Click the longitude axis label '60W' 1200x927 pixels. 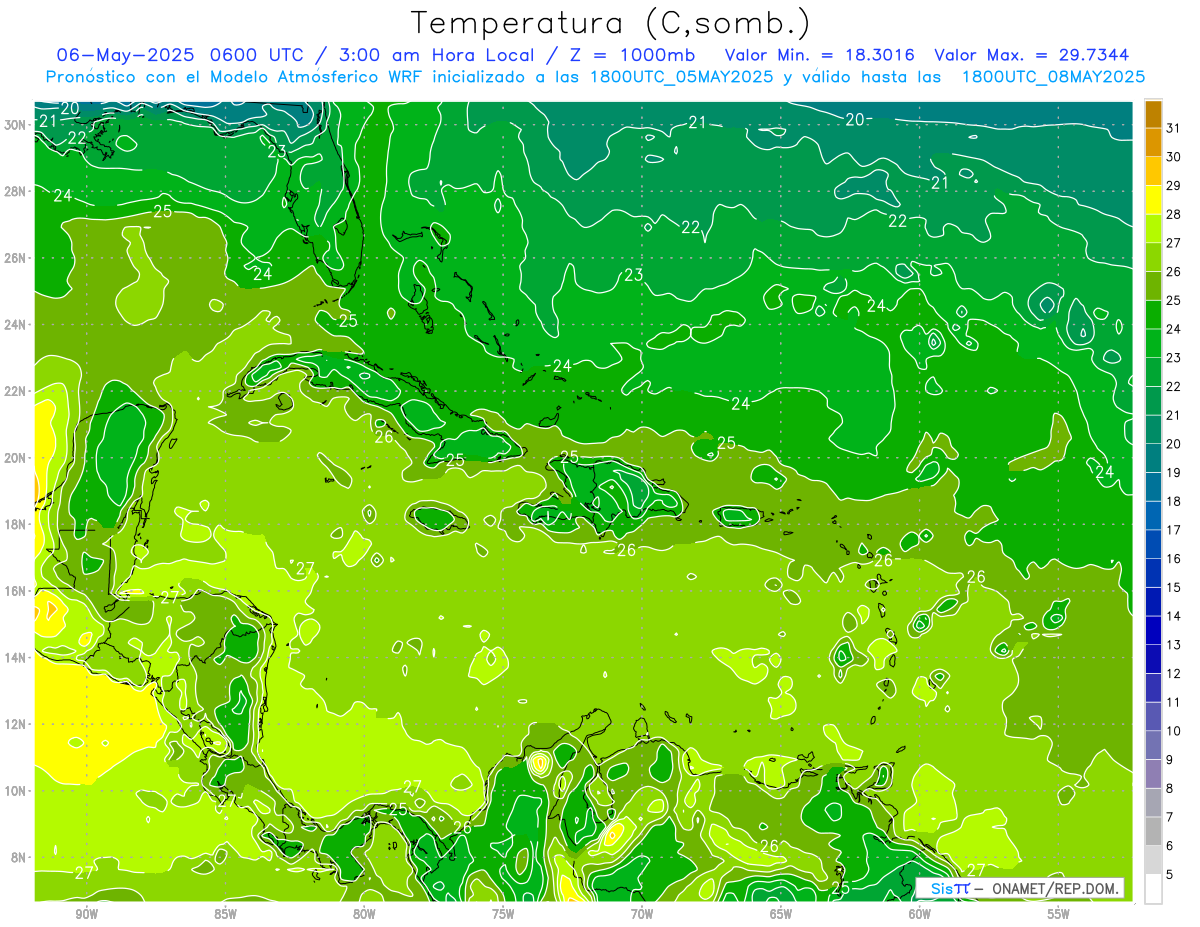click(x=920, y=914)
